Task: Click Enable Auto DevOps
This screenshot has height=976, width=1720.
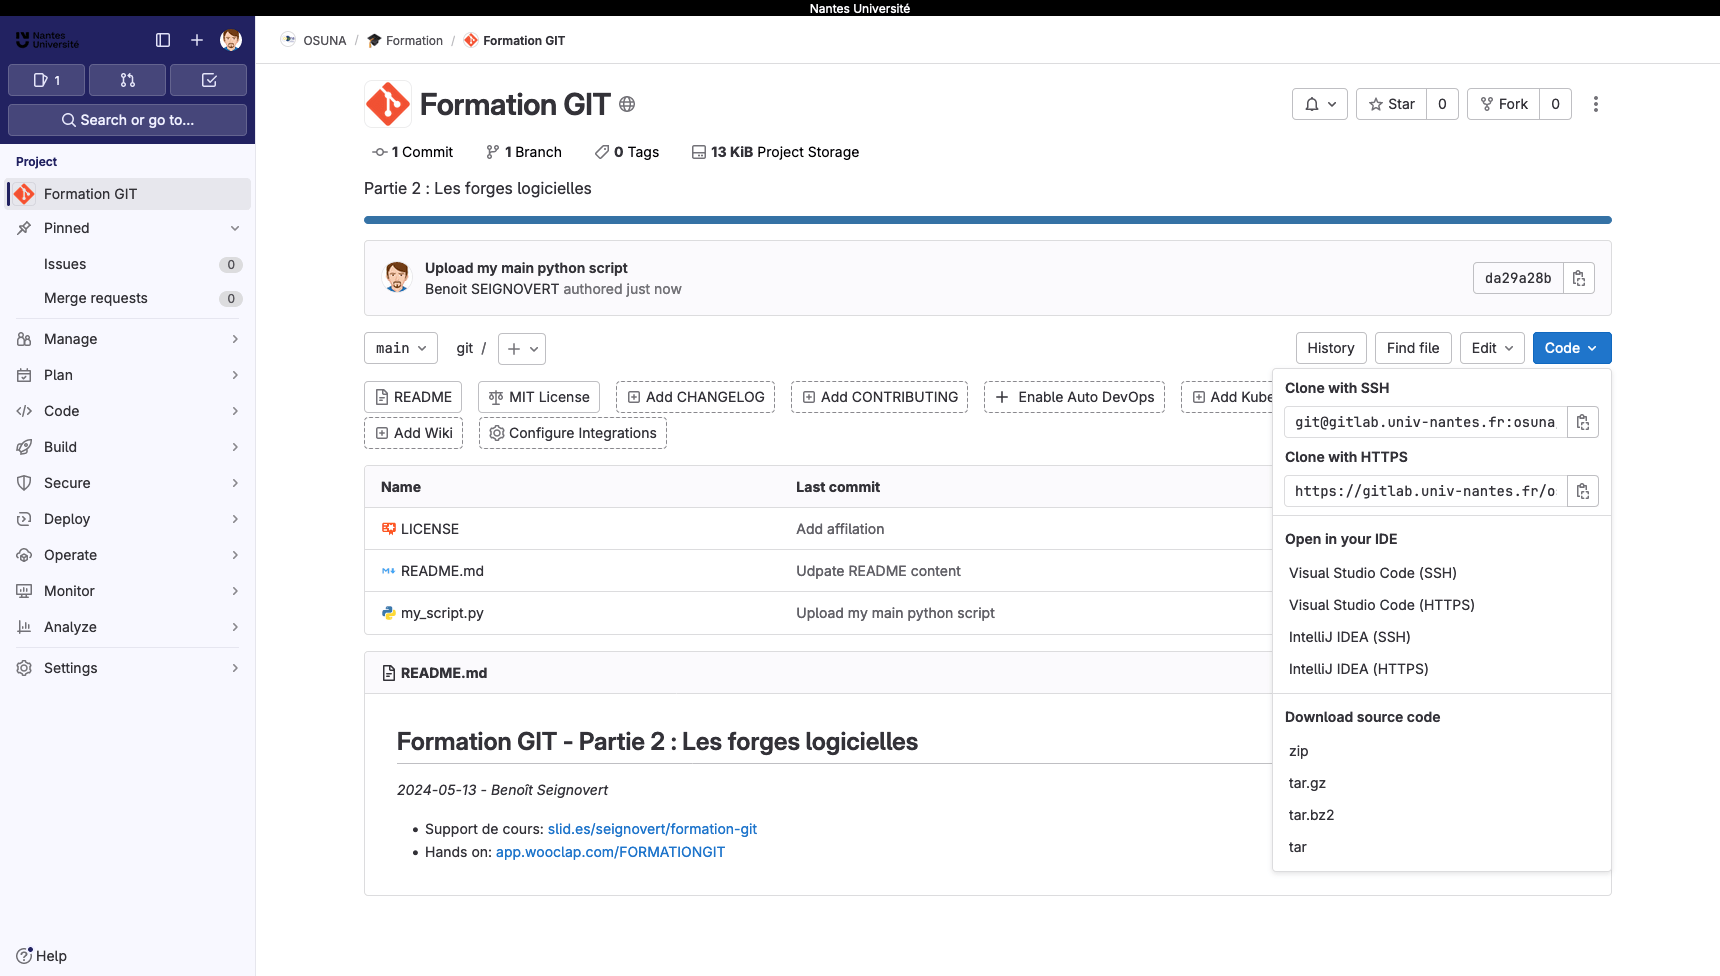Action: point(1074,397)
